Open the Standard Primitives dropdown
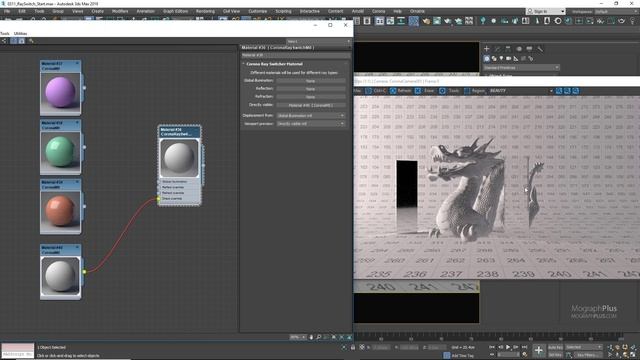The image size is (640, 360). (x=521, y=68)
